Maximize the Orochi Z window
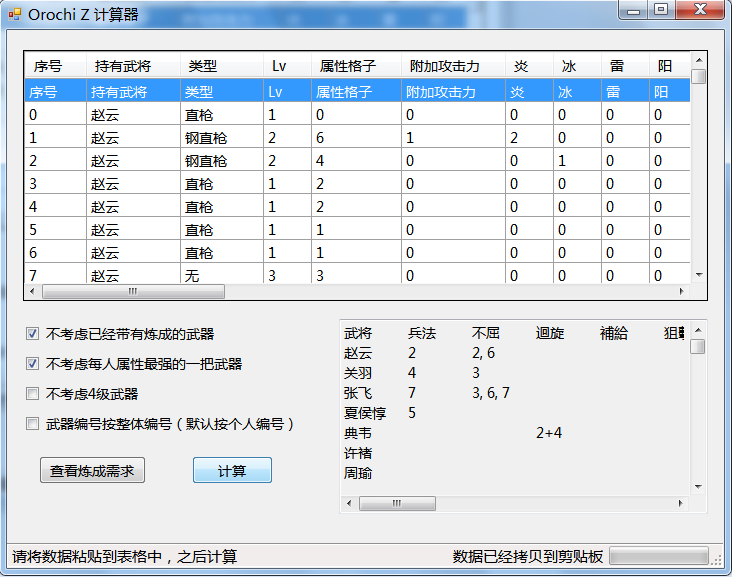This screenshot has width=732, height=577. (660, 10)
